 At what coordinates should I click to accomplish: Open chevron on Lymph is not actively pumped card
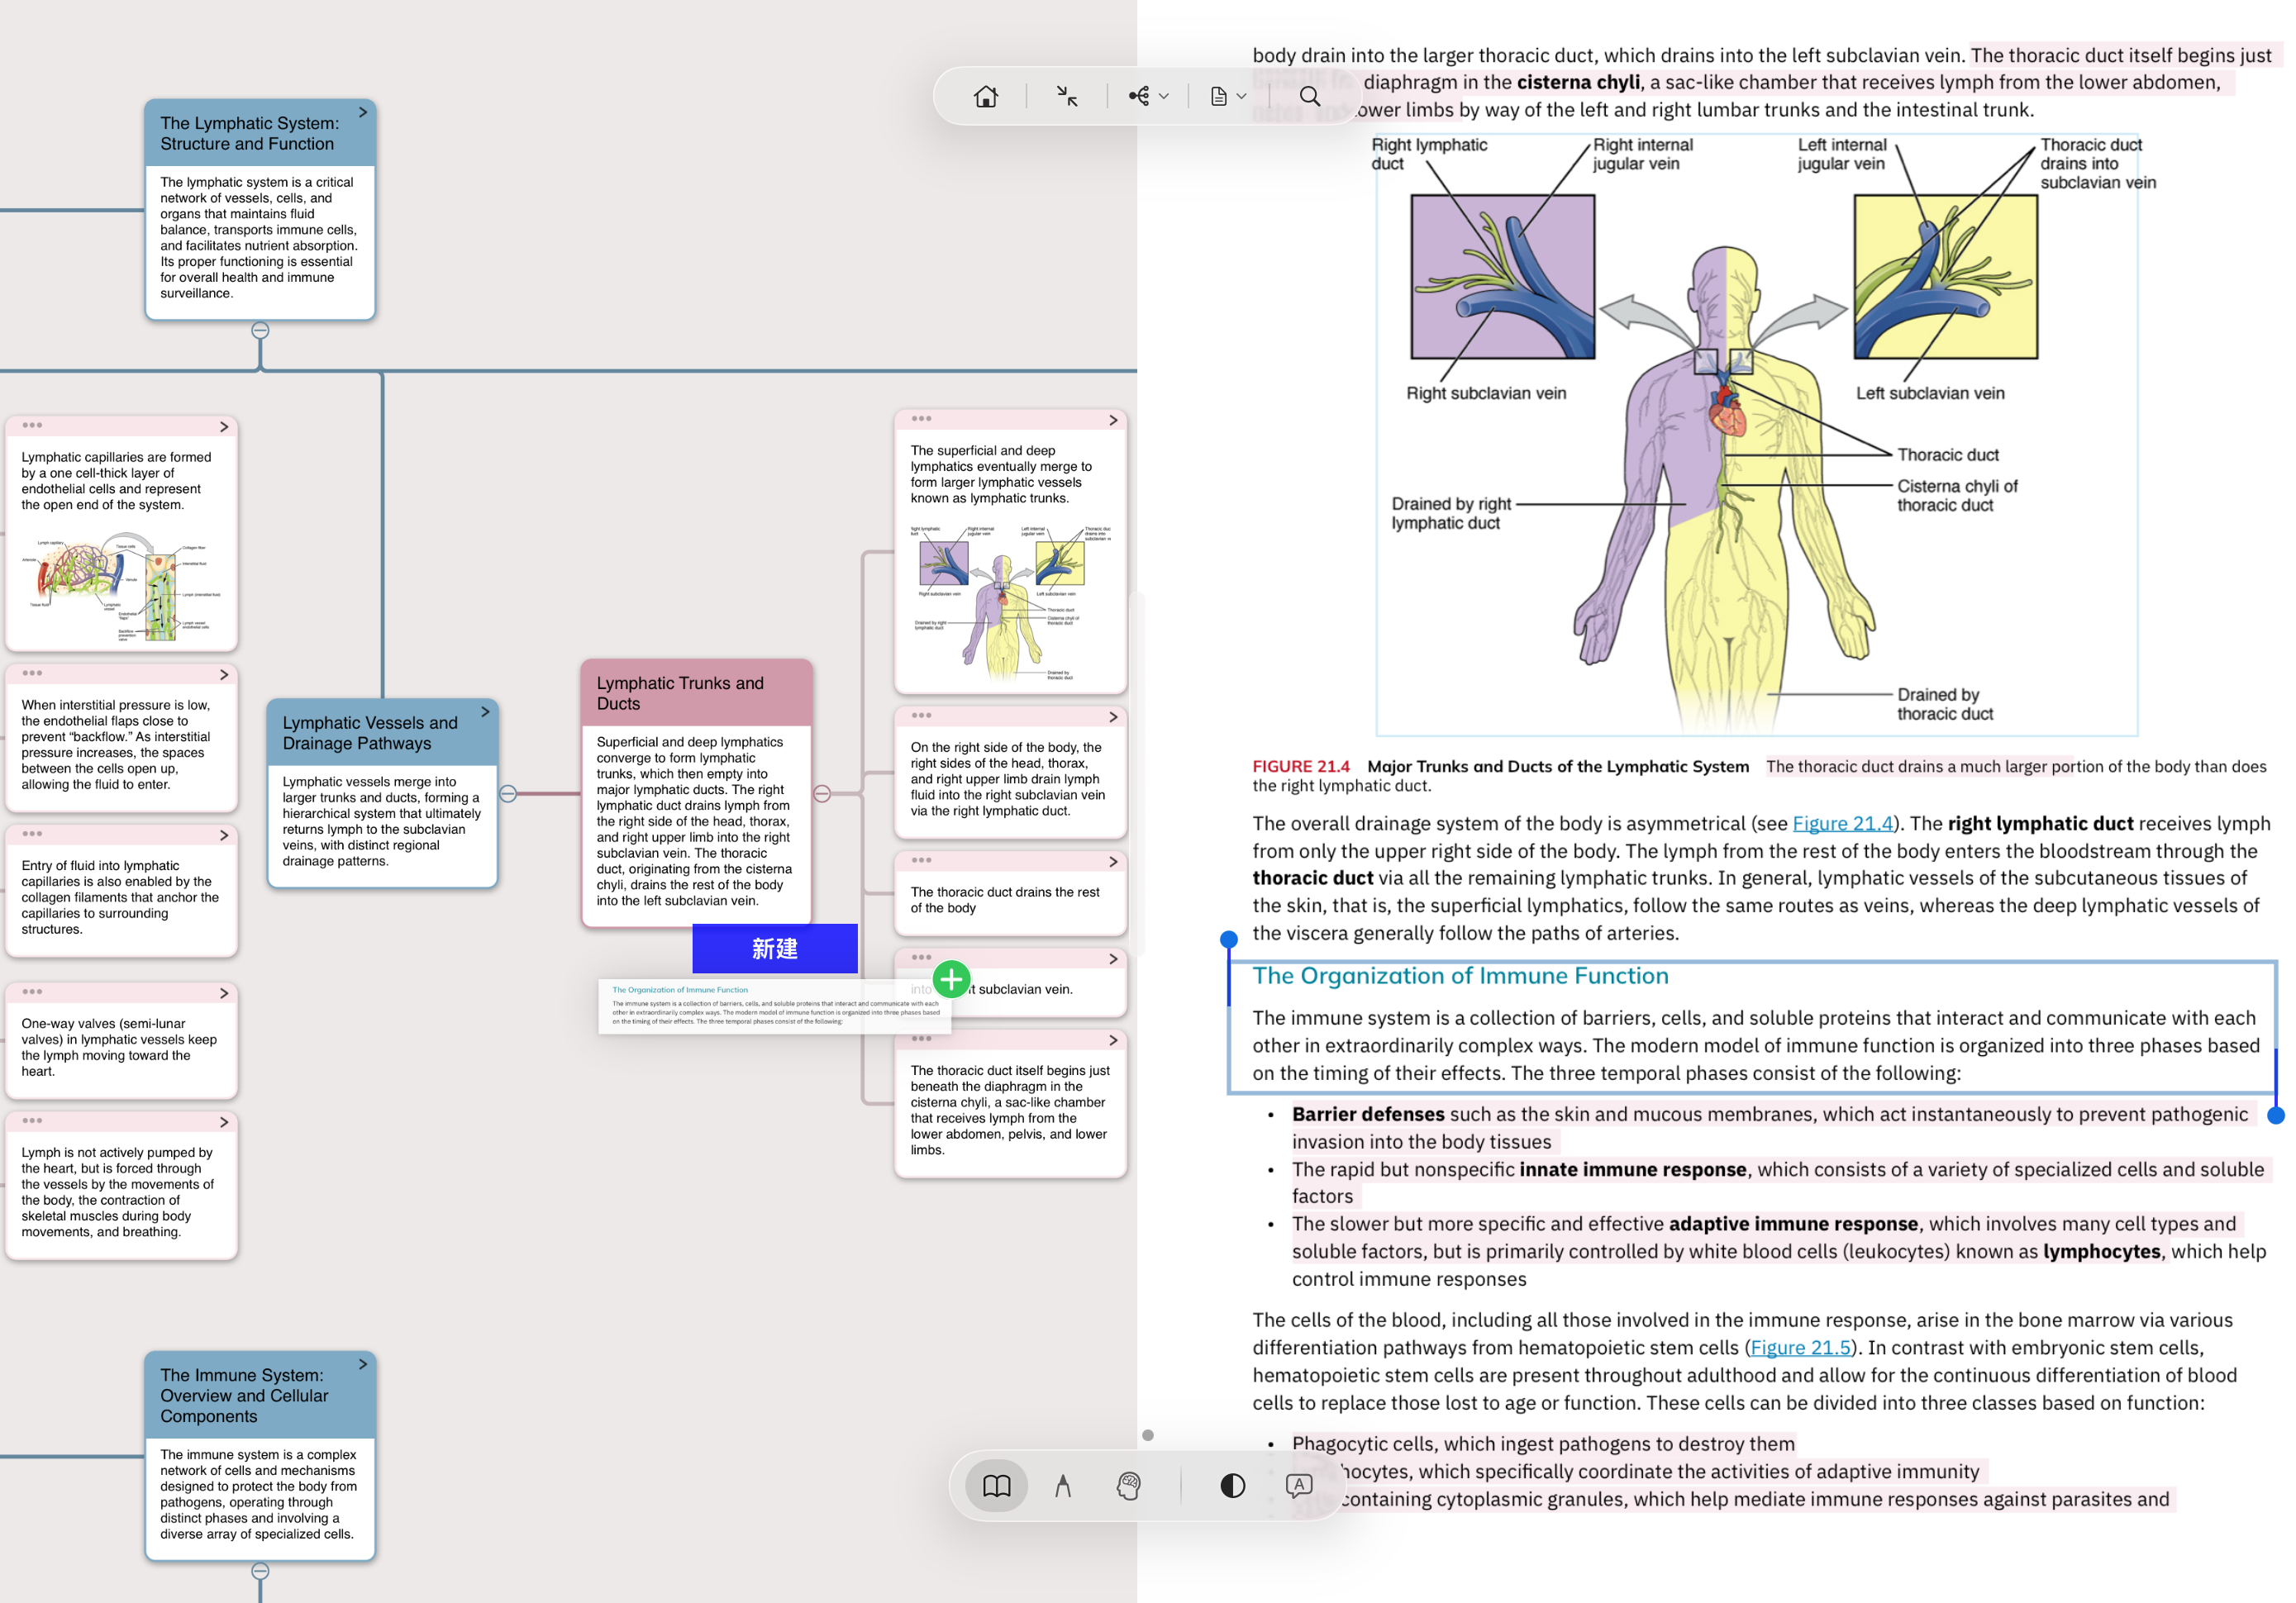[x=224, y=1122]
